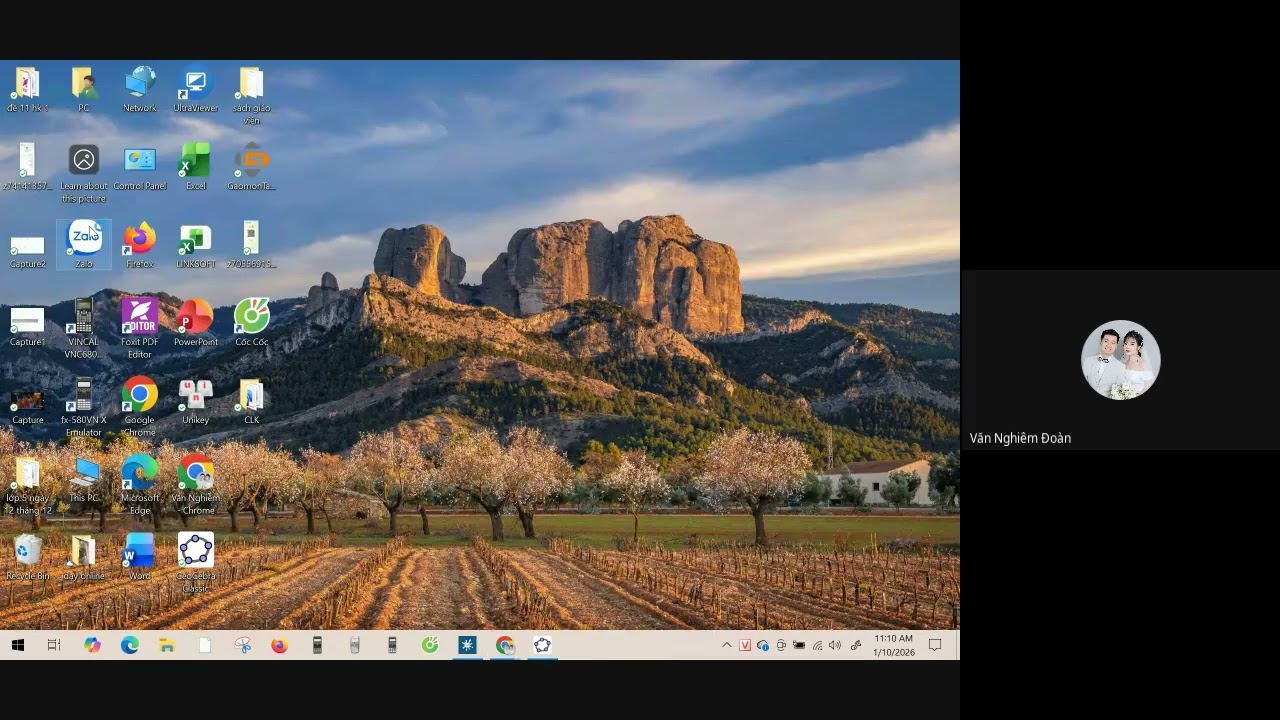Open Microsoft Edge on the taskbar
This screenshot has height=720, width=1280.
[x=130, y=646]
